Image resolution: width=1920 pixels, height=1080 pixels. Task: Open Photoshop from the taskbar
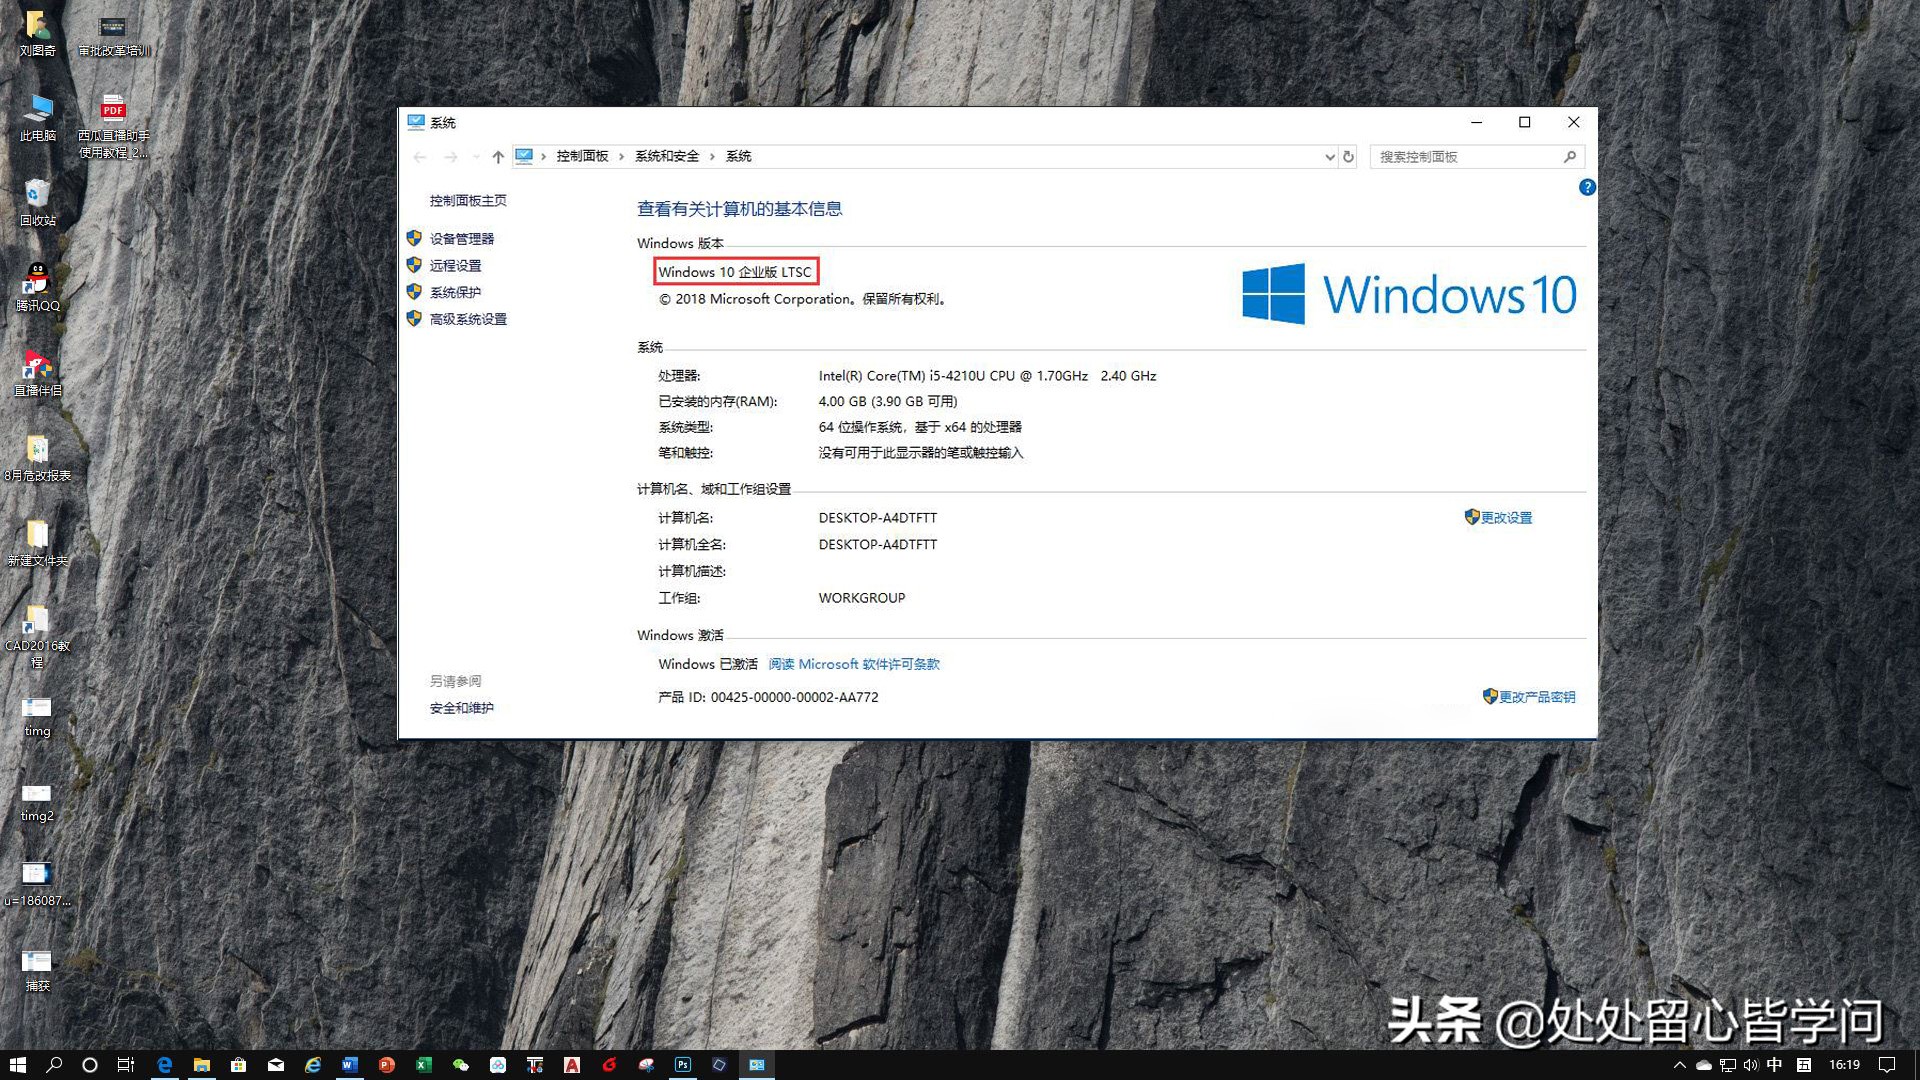point(682,1065)
